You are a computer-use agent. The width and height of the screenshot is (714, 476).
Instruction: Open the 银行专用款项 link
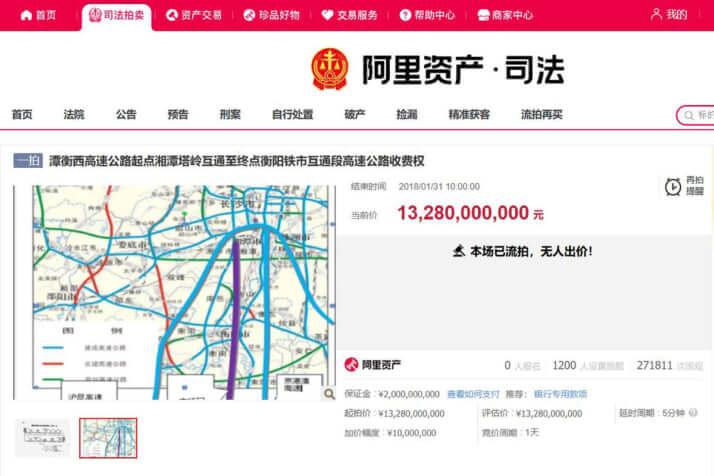click(560, 394)
